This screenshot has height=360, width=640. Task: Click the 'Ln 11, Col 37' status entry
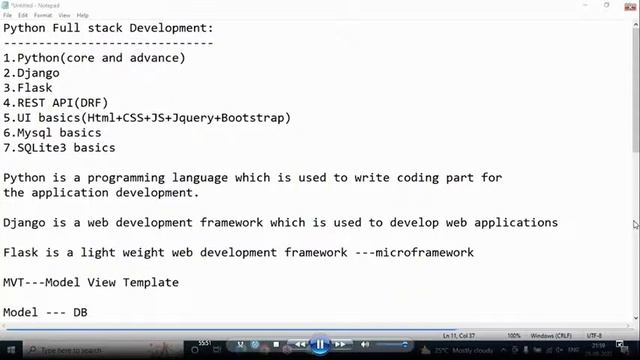coord(459,336)
